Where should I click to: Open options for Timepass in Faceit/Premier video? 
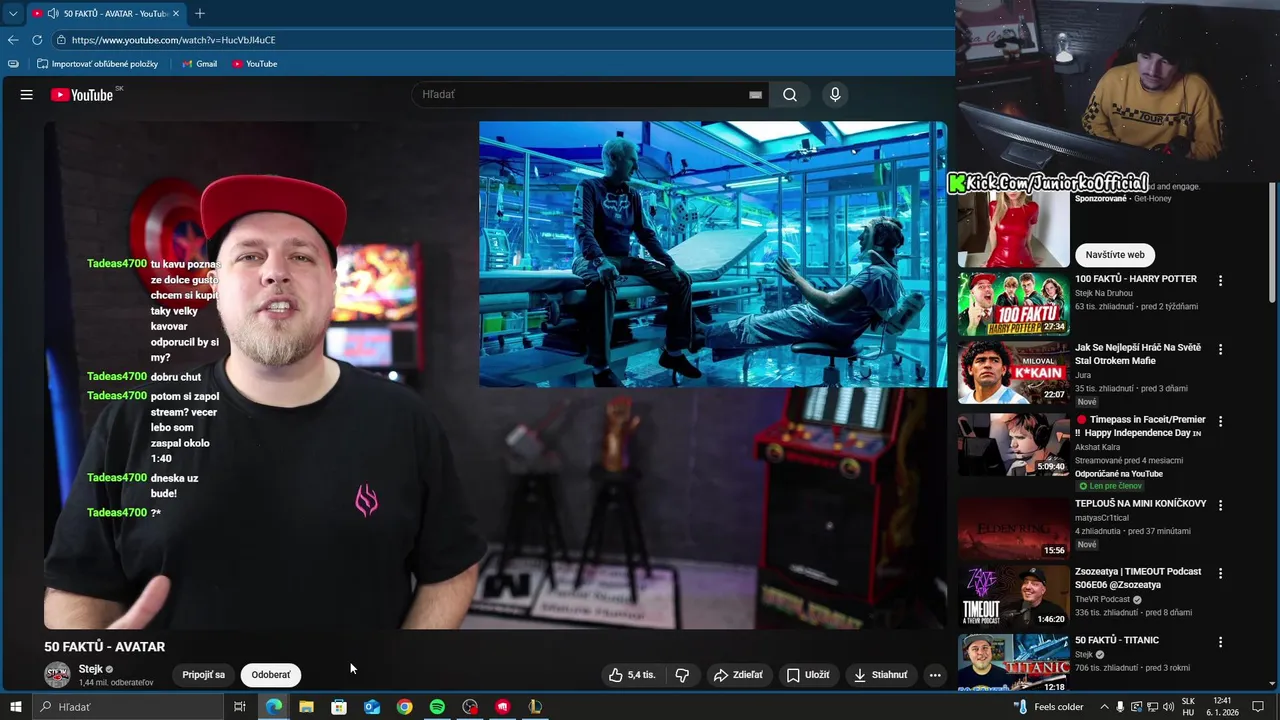coord(1220,422)
